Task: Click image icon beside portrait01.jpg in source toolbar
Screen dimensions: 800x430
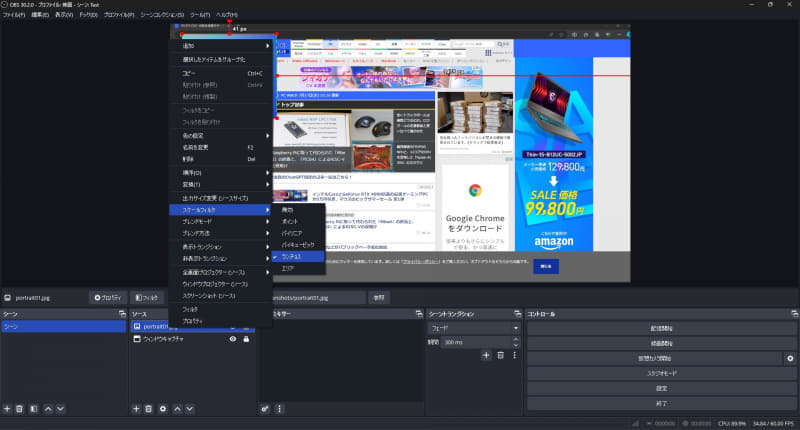Action: click(8, 298)
